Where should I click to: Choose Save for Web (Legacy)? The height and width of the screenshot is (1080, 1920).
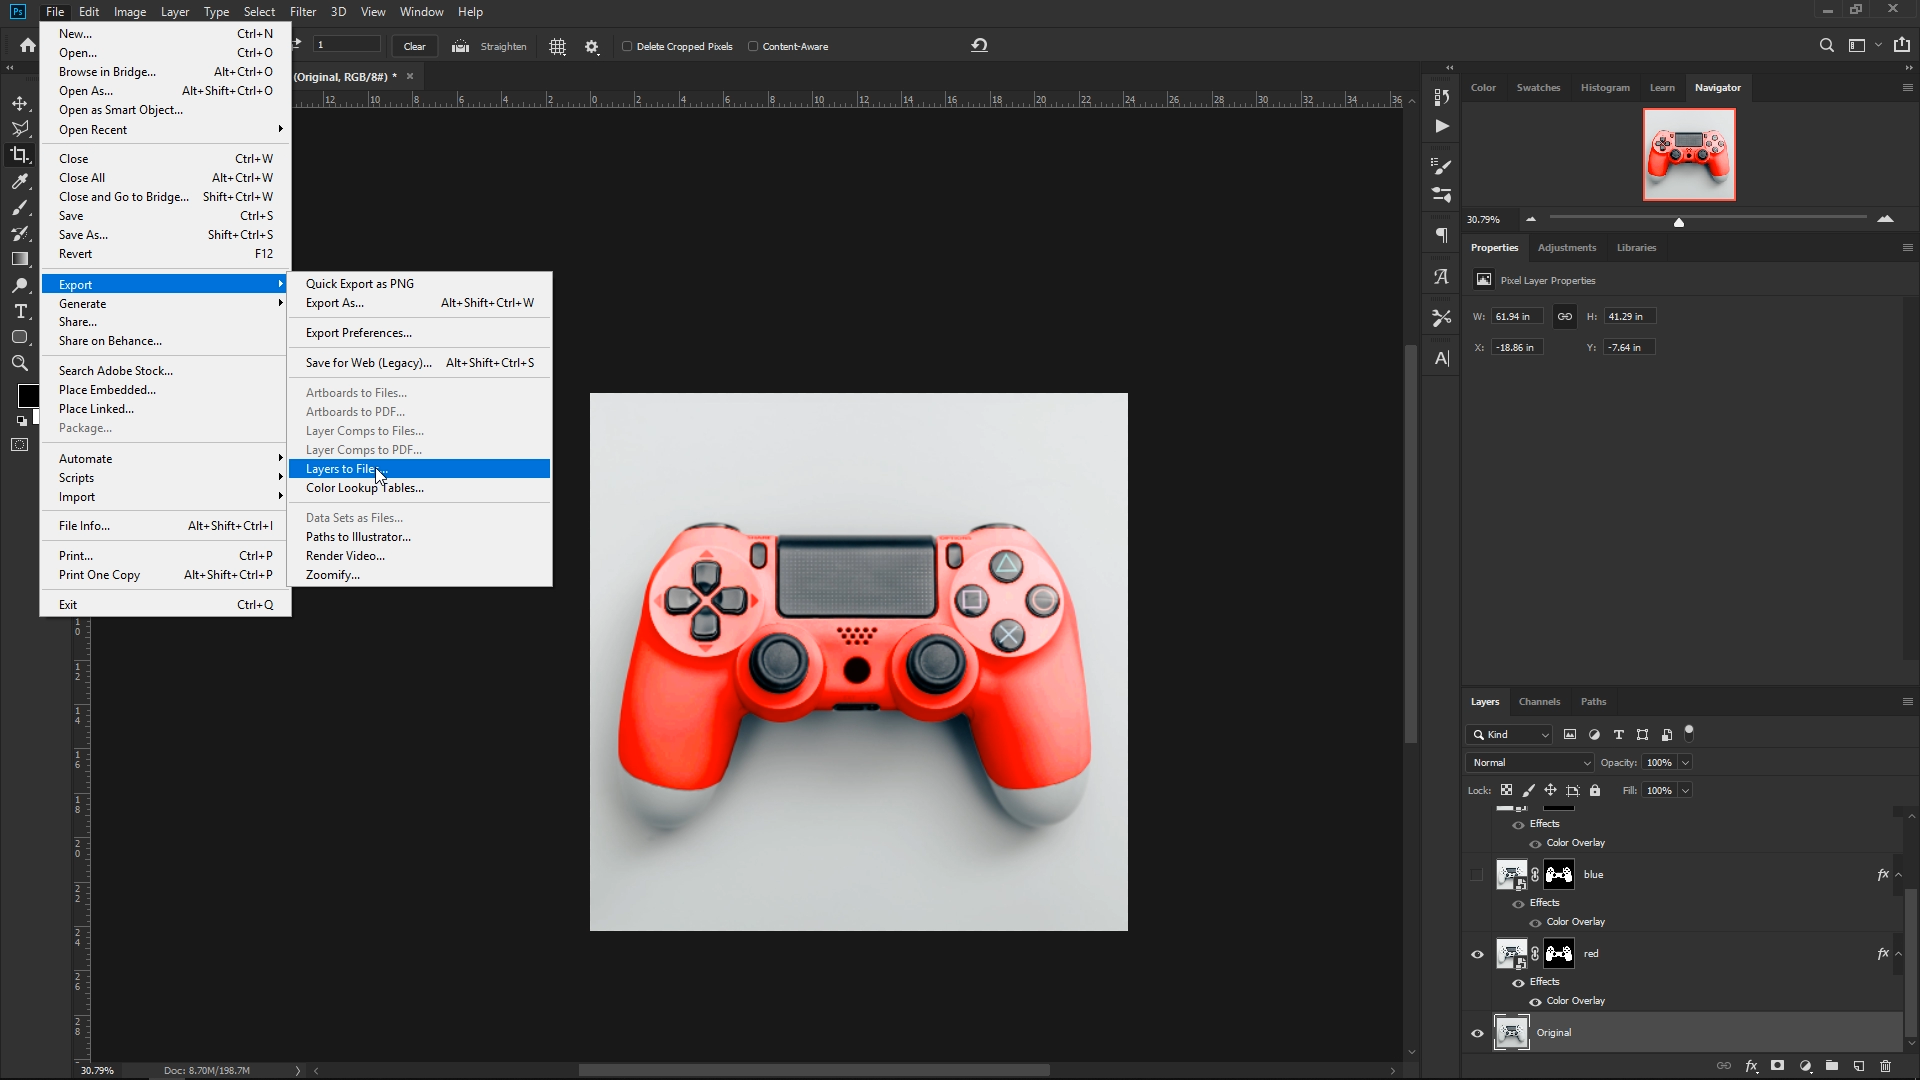419,363
